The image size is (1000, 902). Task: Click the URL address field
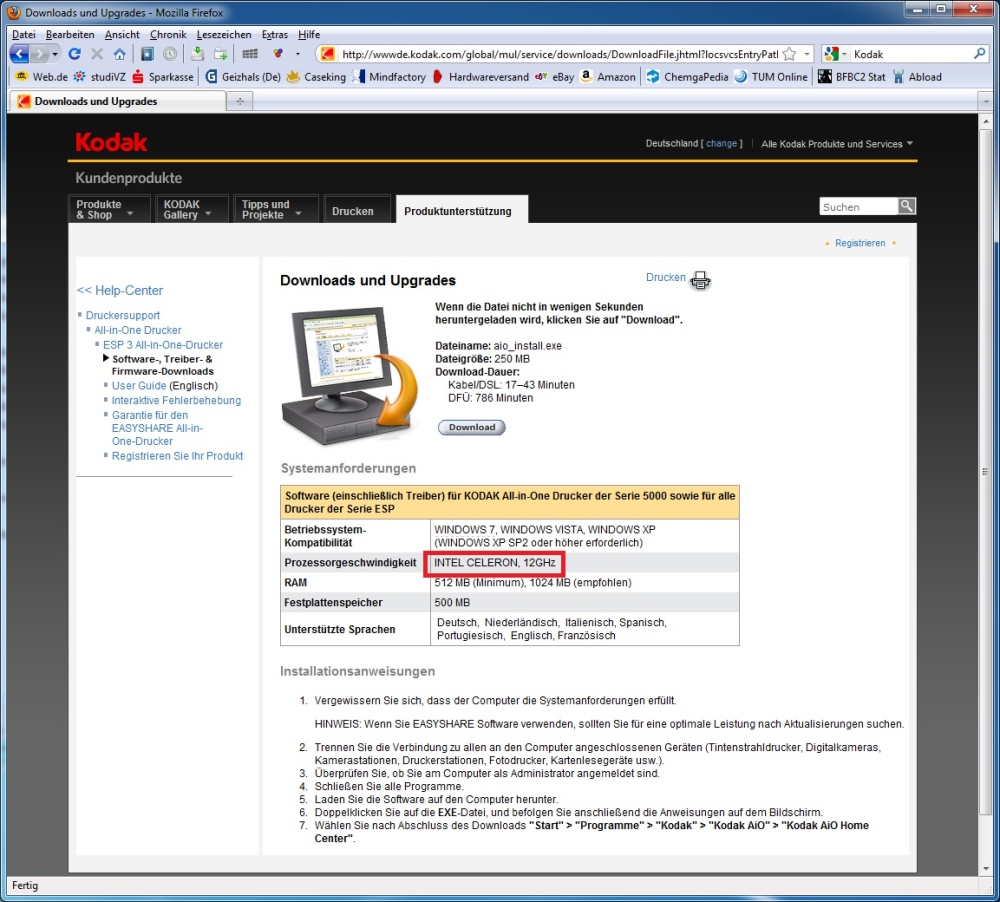coord(560,54)
